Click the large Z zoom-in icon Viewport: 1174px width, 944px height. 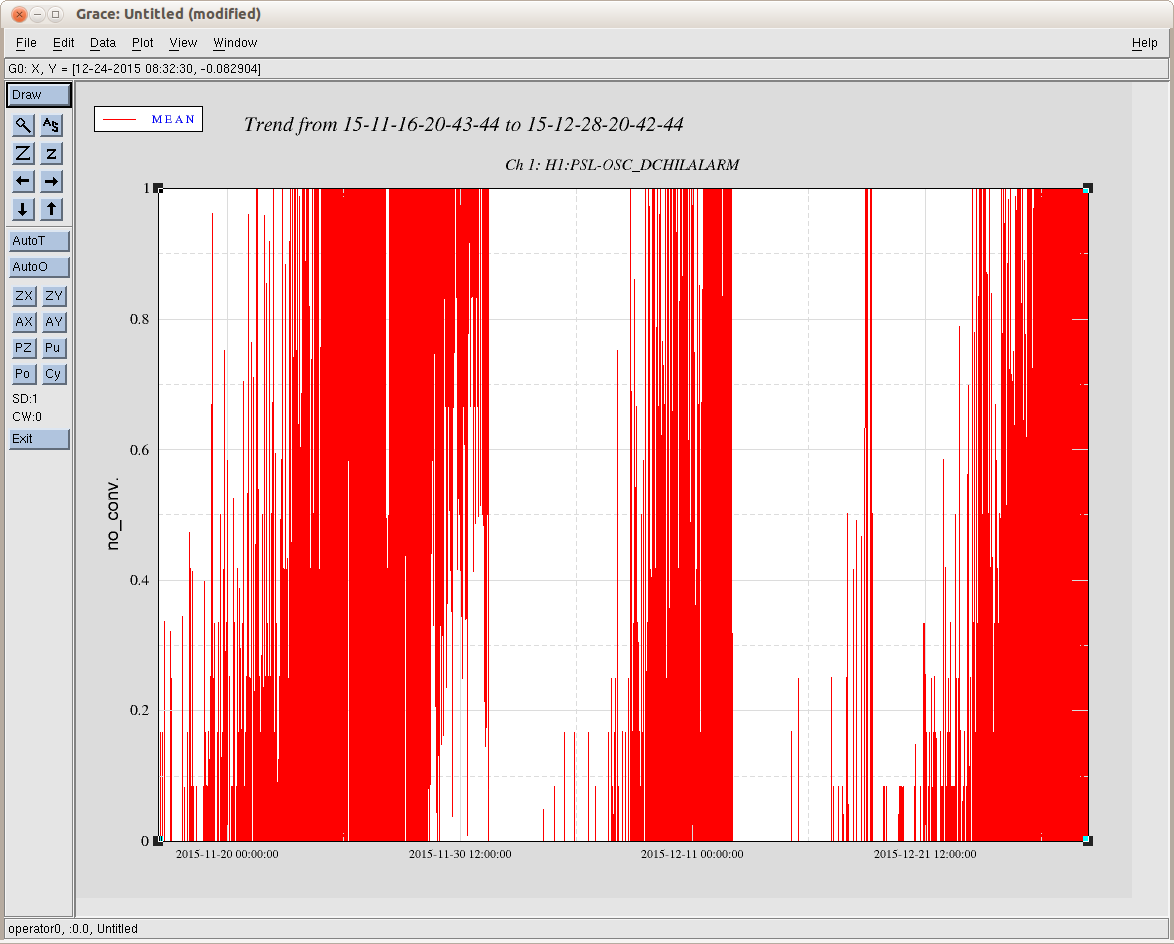click(23, 153)
